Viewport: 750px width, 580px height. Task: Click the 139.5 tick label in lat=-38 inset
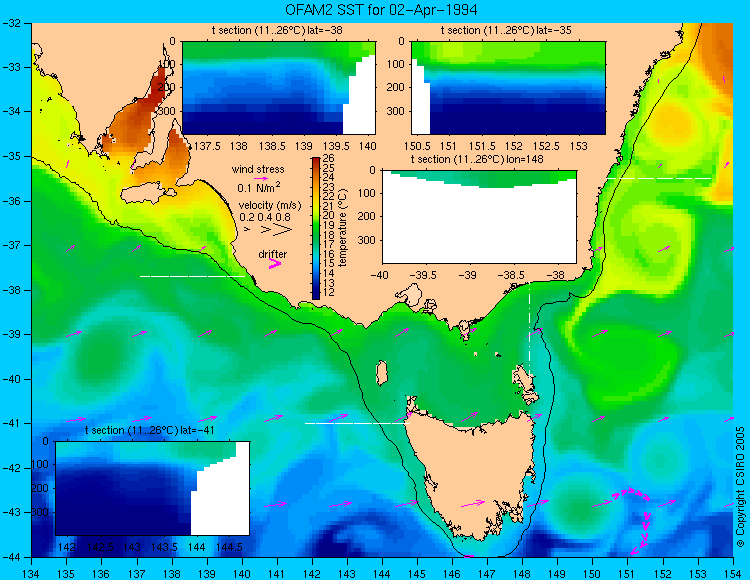(x=335, y=145)
